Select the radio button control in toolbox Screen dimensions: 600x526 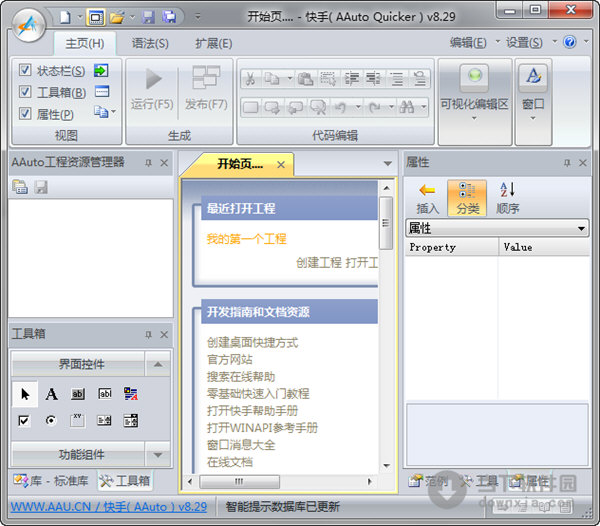pos(51,420)
